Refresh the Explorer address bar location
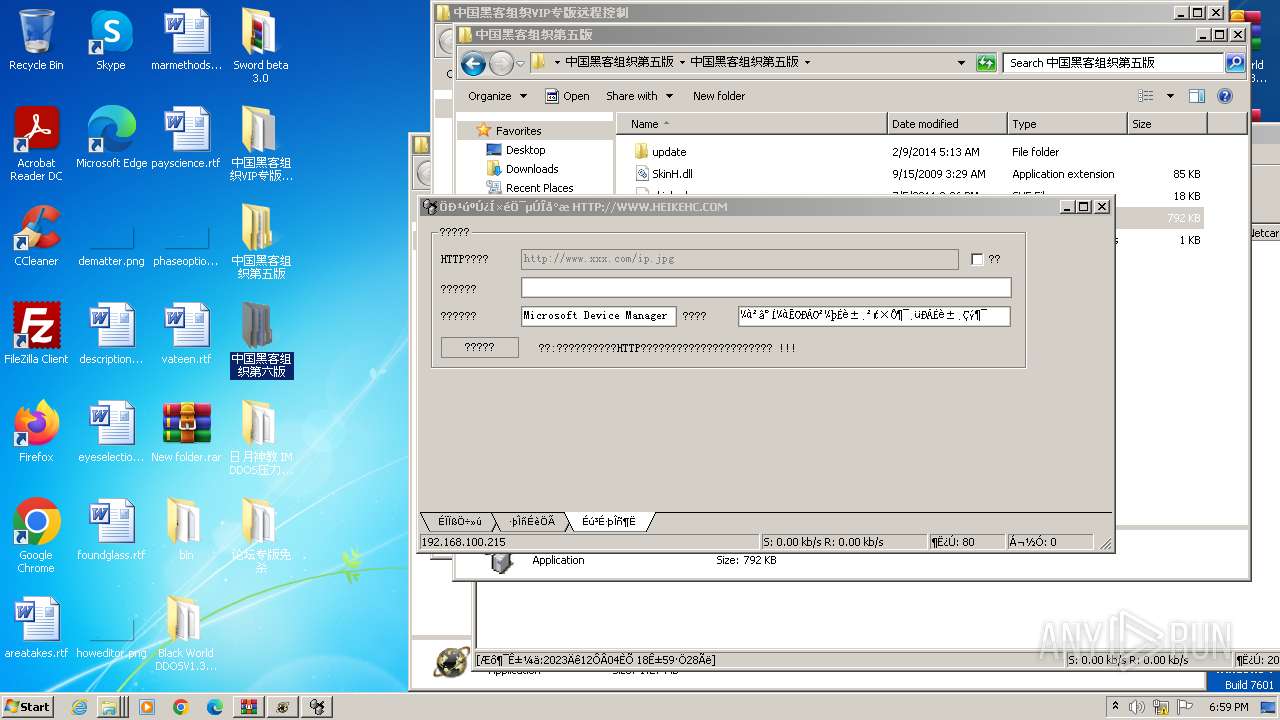The width and height of the screenshot is (1280, 720). tap(986, 62)
